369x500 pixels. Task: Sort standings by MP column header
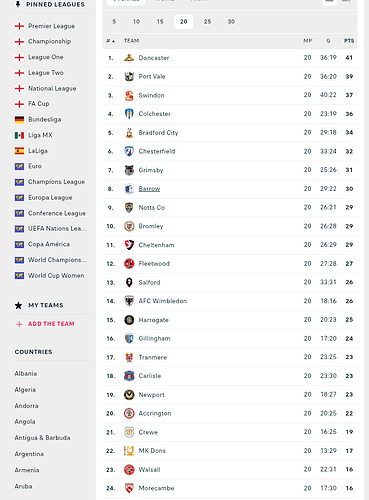point(307,41)
